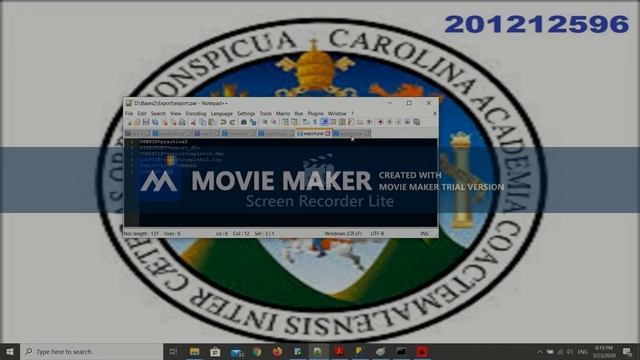Image resolution: width=640 pixels, height=360 pixels.
Task: Open the Replace toolbar icon
Action: point(253,122)
